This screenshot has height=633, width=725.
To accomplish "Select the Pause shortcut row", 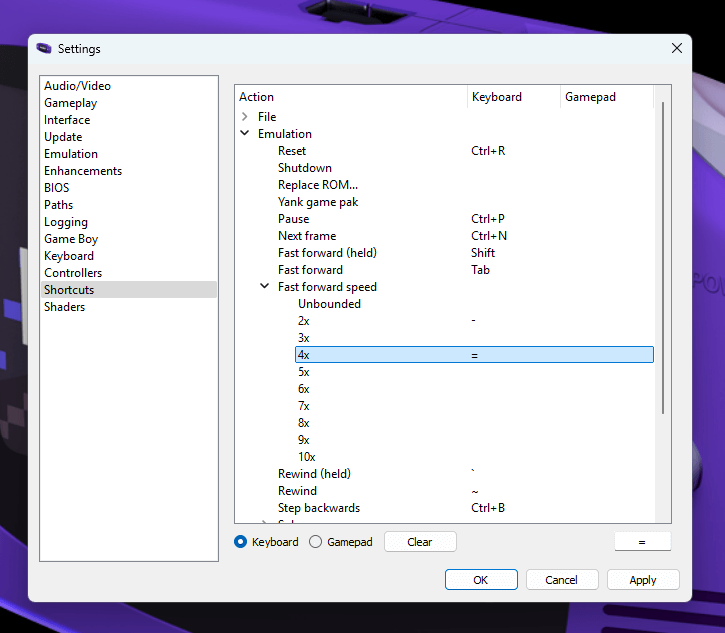I will [x=293, y=219].
